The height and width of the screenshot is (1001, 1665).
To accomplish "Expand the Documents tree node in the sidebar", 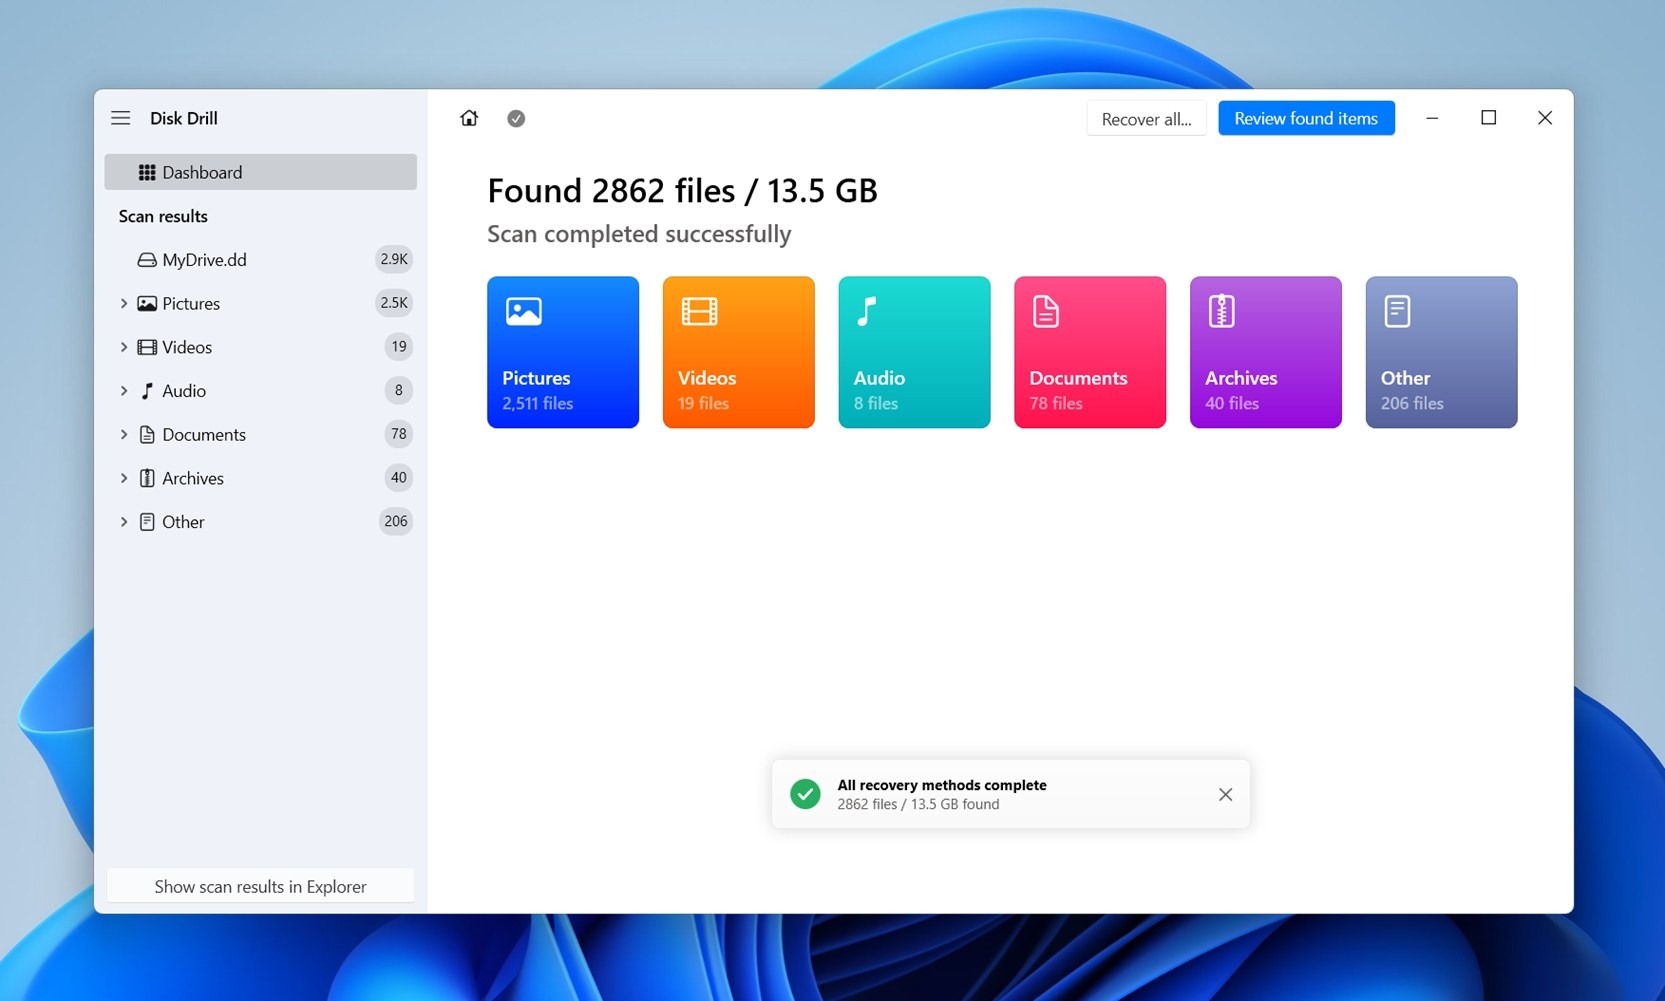I will [x=124, y=434].
